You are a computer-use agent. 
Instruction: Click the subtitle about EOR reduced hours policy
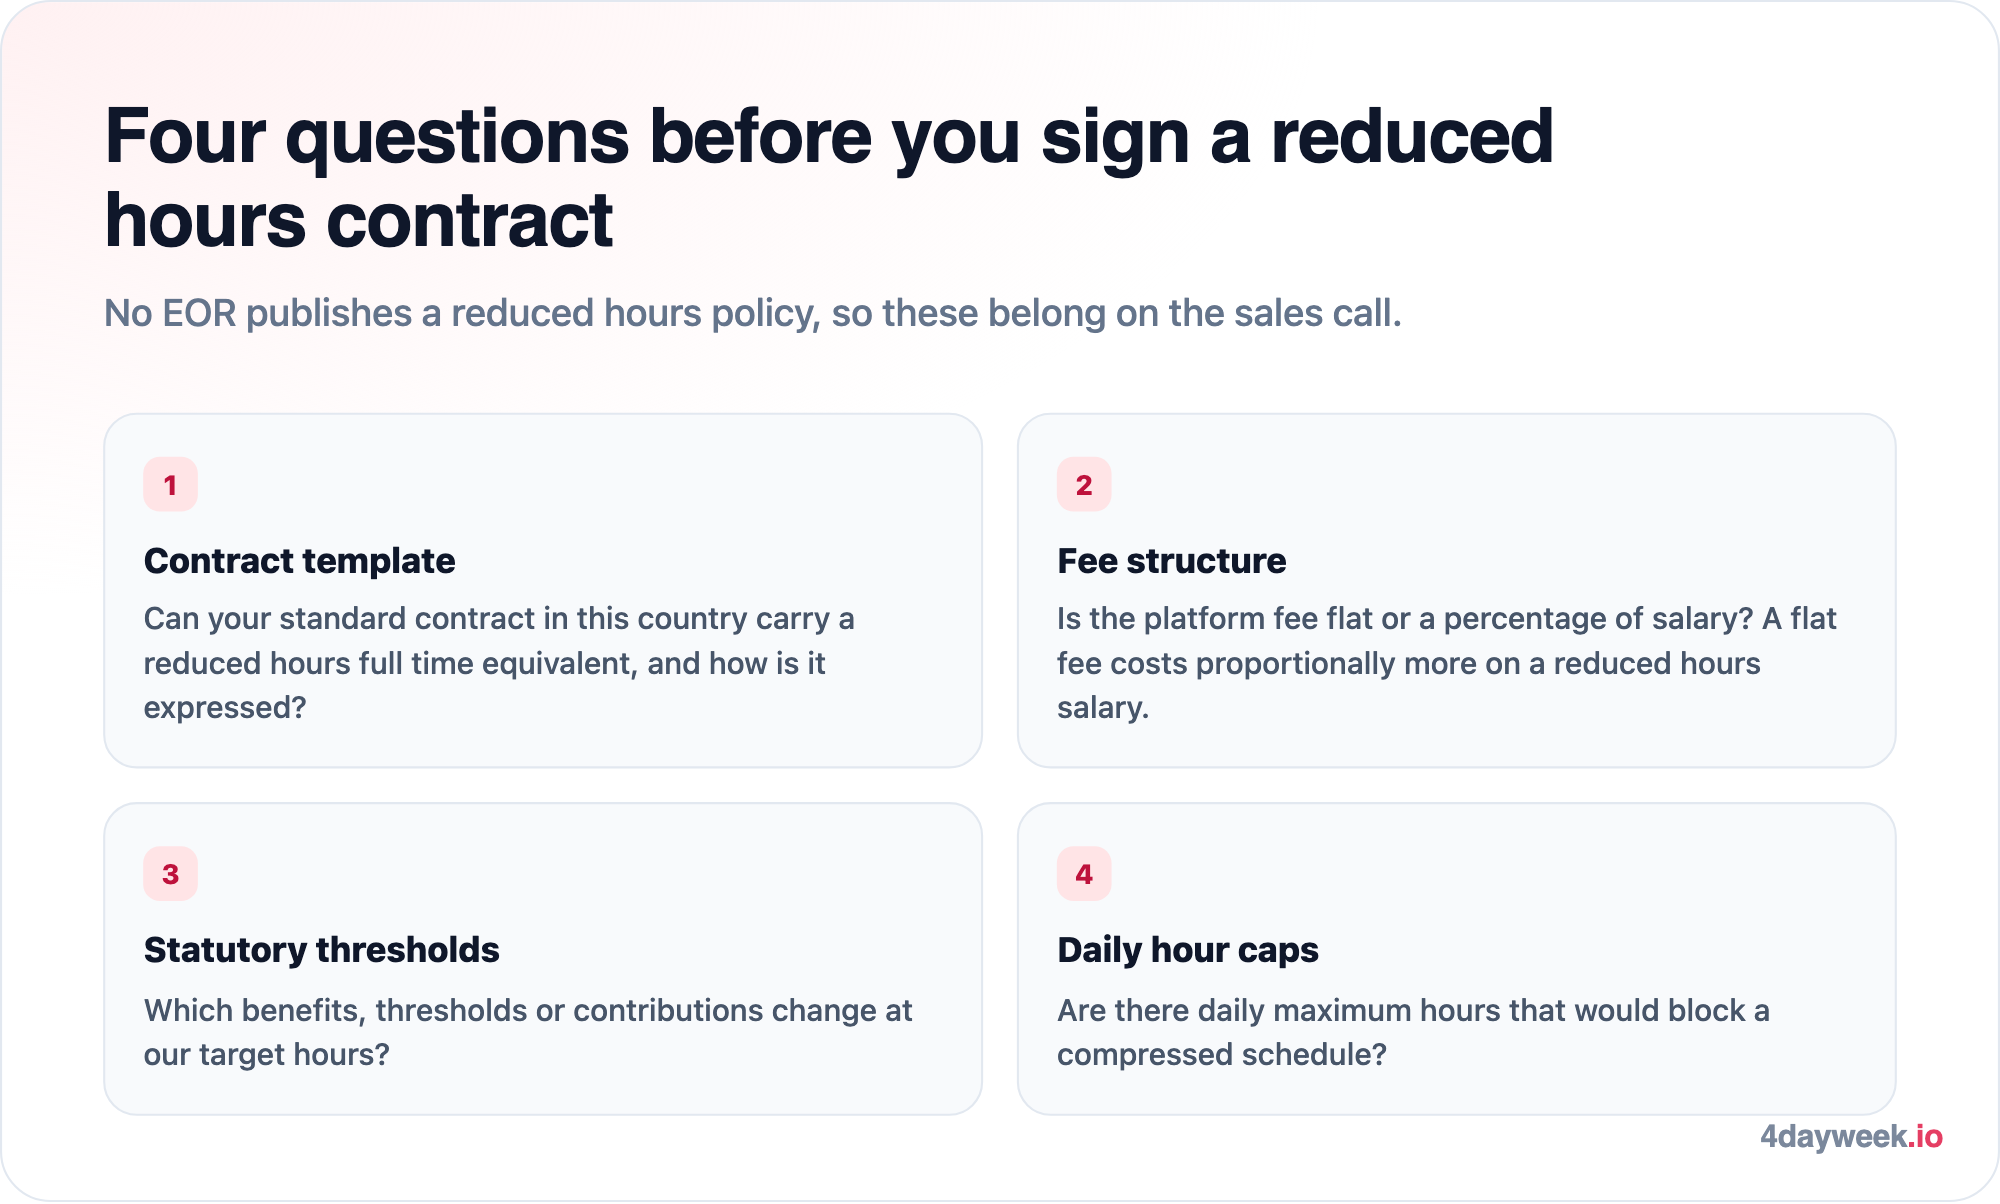pos(753,313)
